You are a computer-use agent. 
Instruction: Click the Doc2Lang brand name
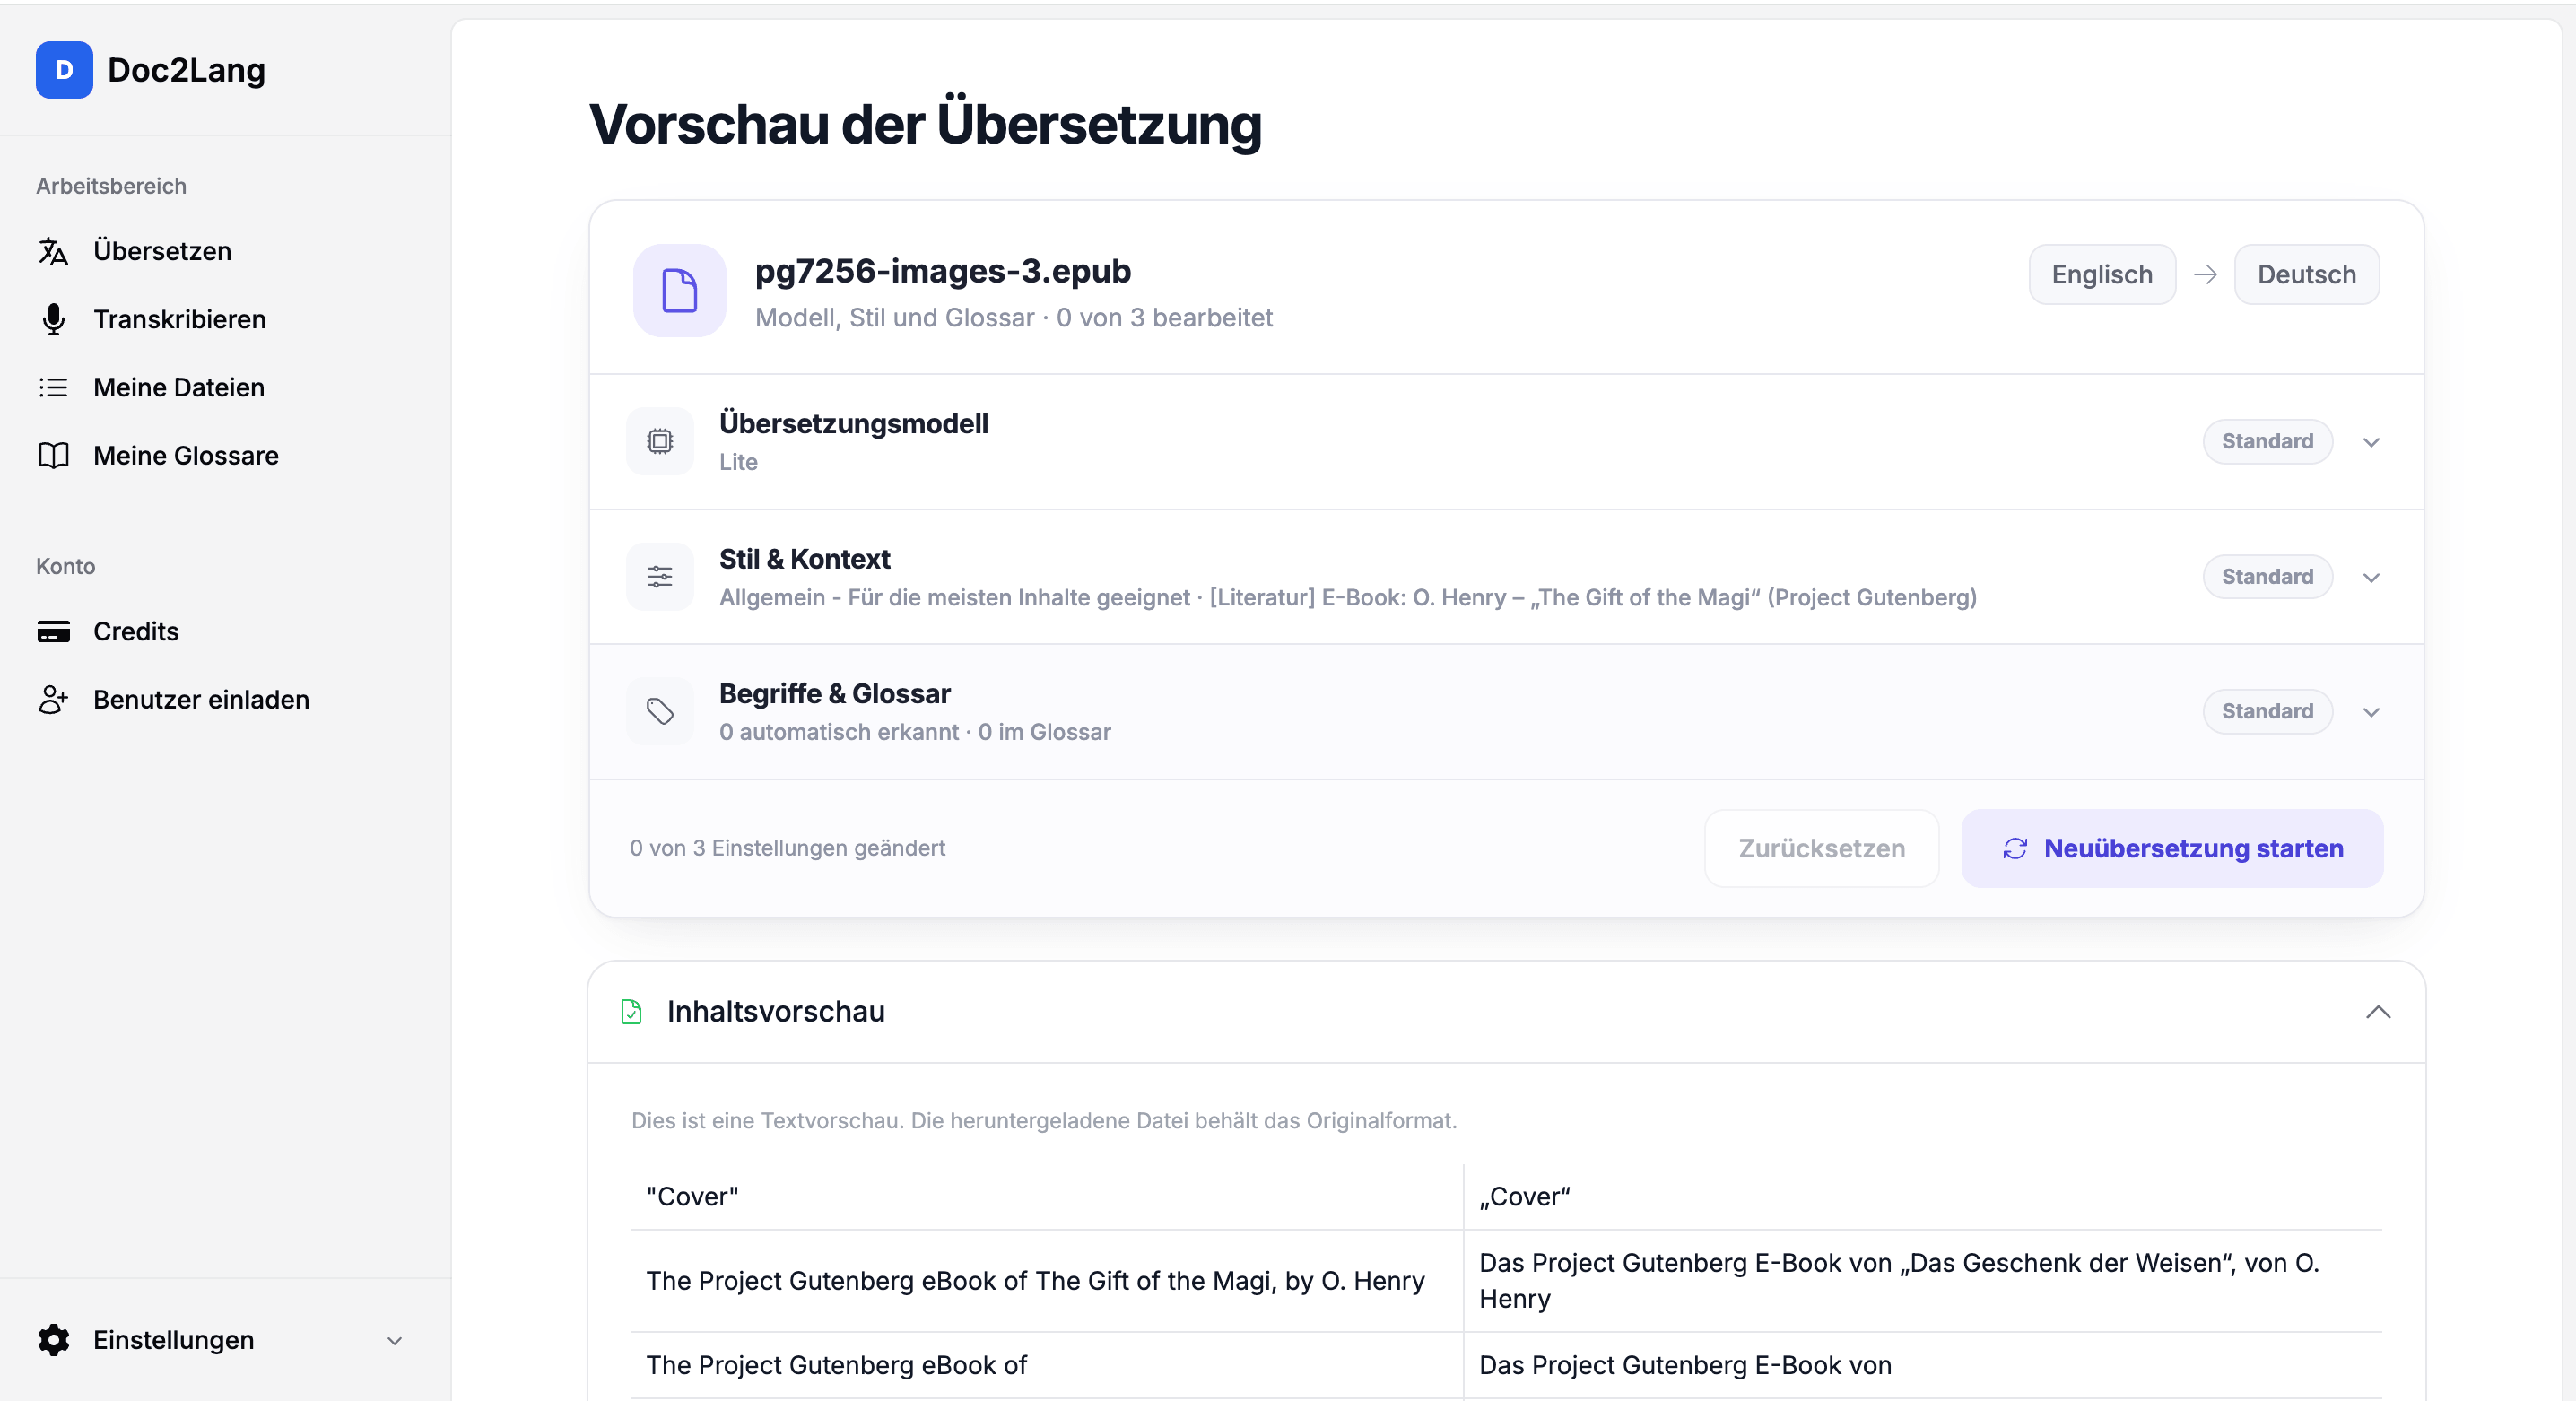point(186,70)
